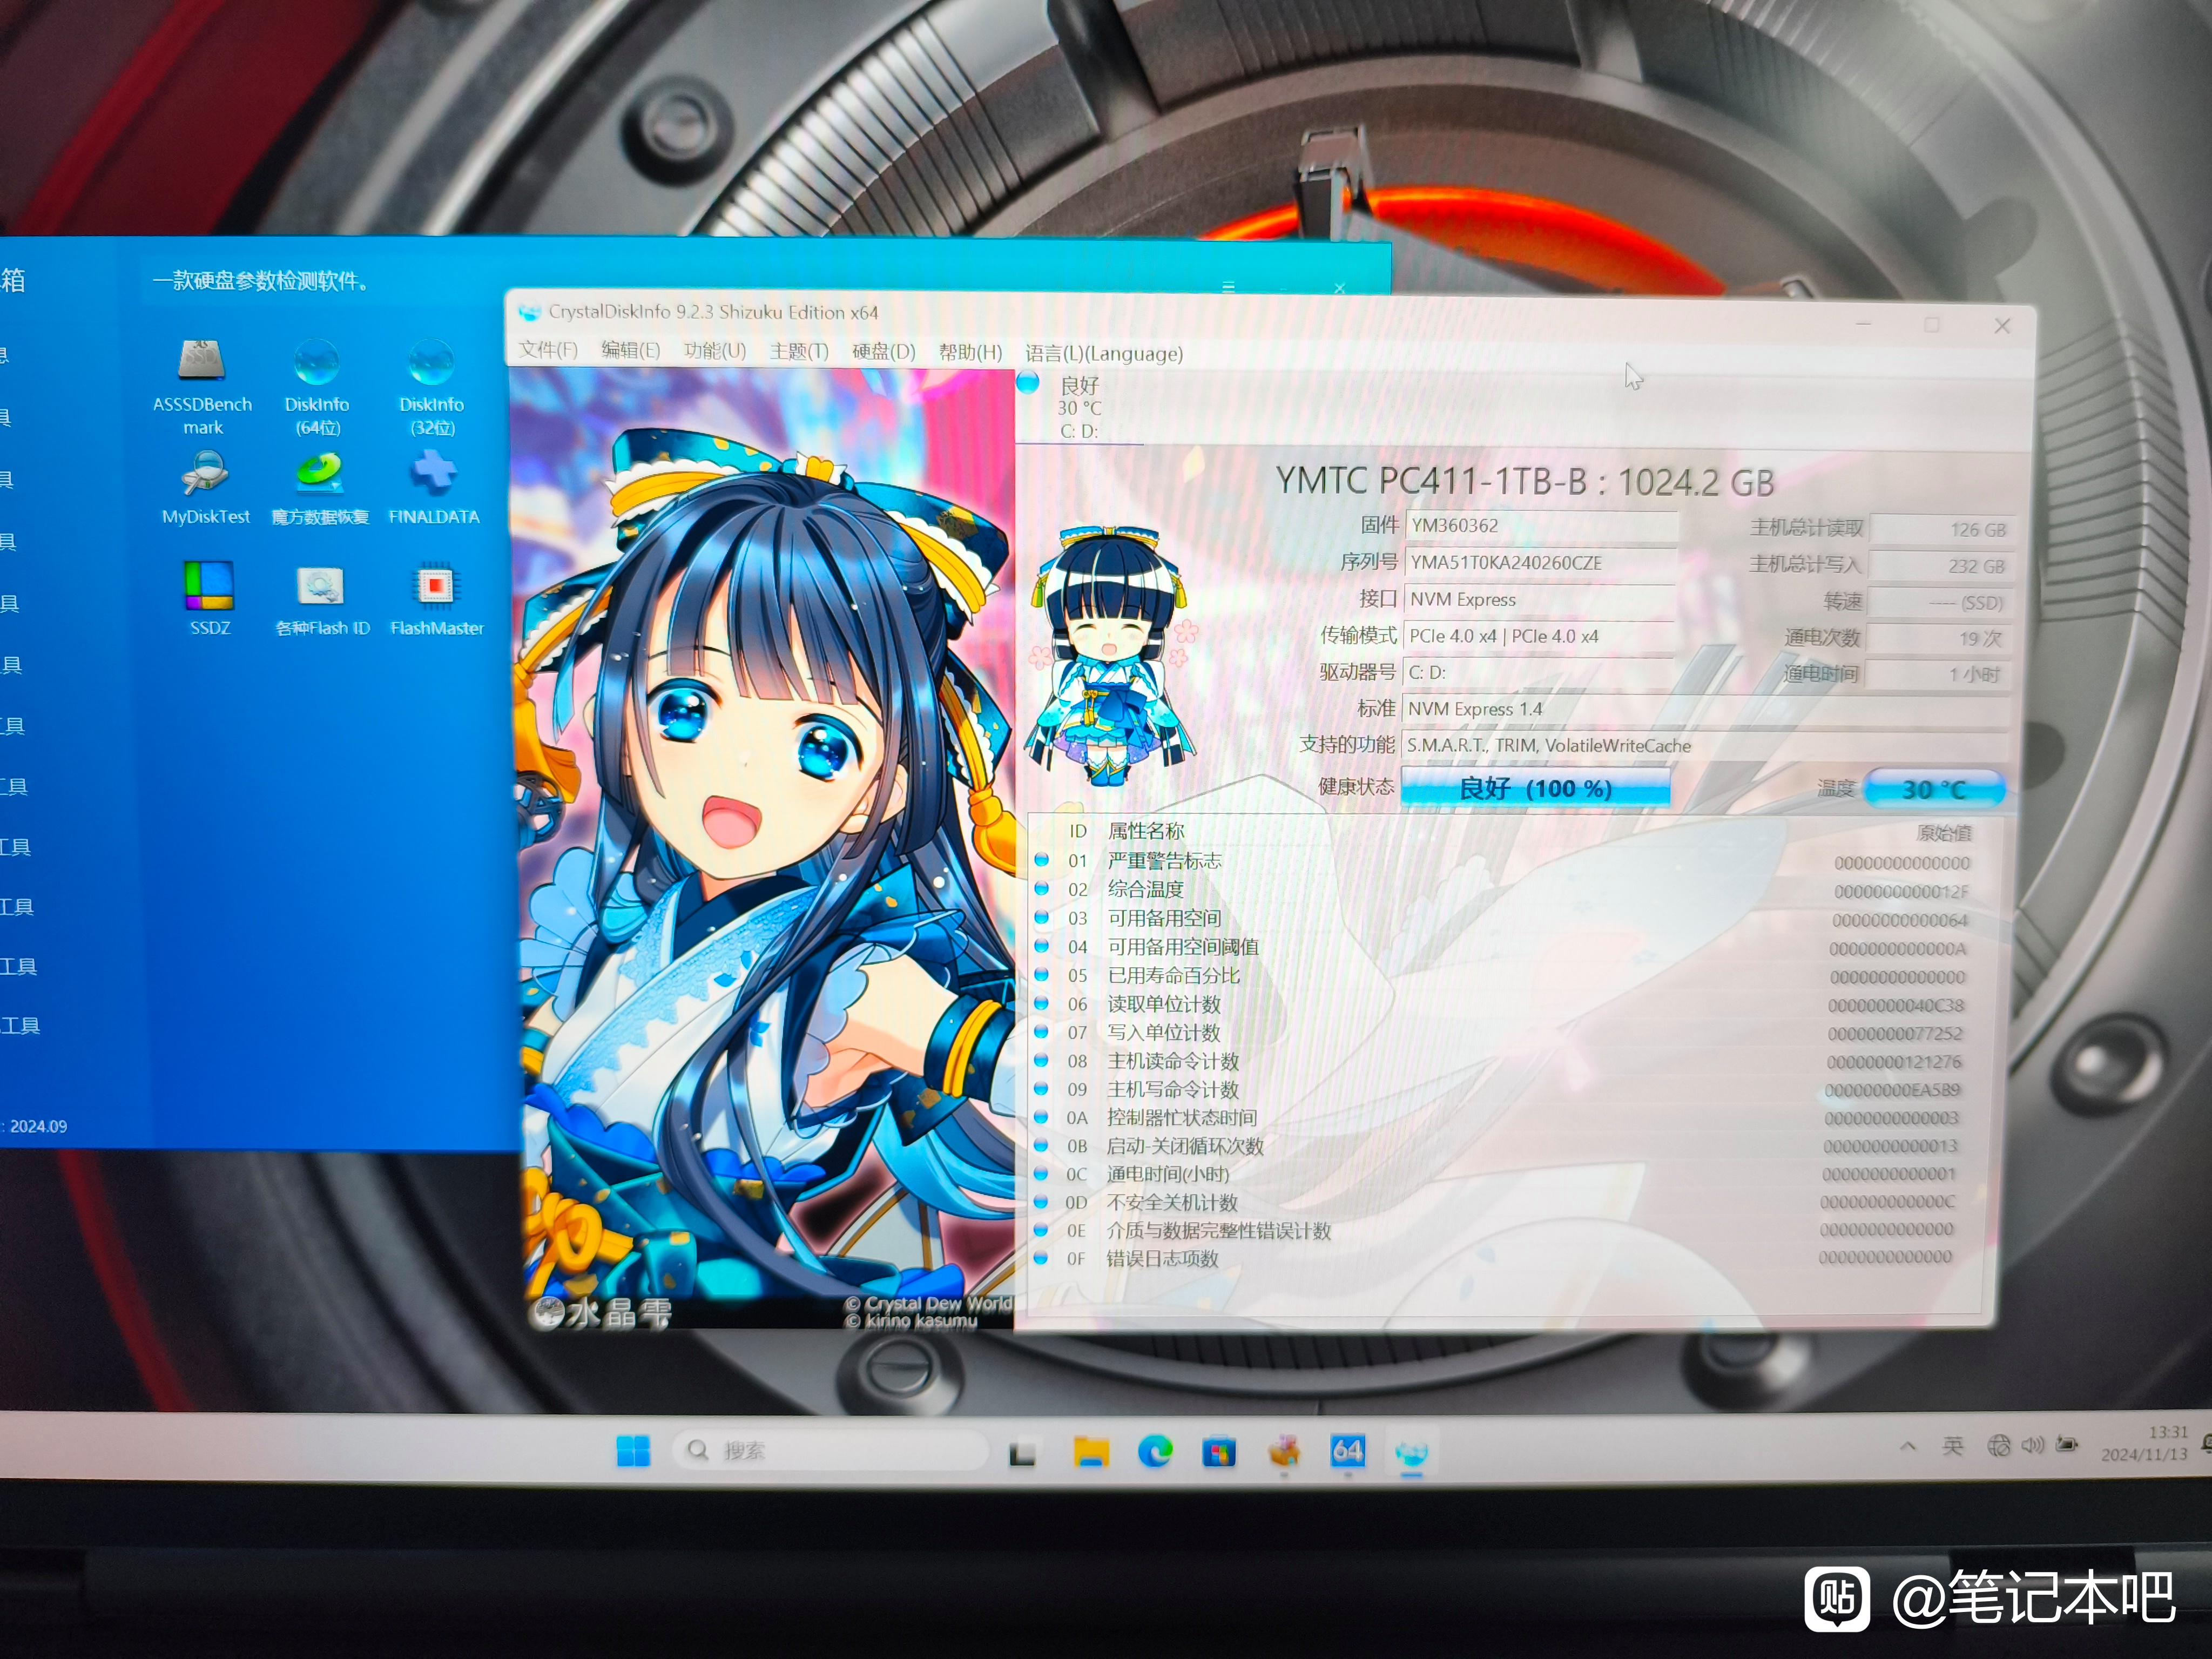Open the 功能(U) menu

715,351
